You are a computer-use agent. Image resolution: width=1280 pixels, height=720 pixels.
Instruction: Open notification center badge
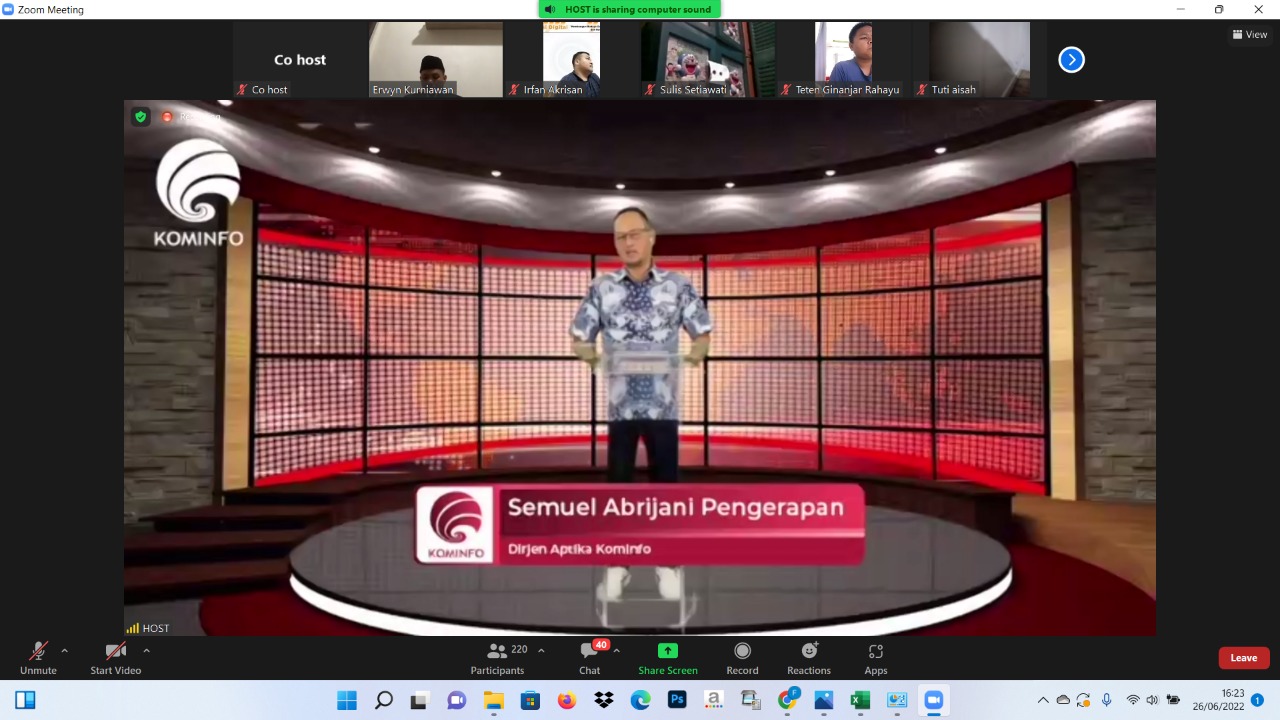(x=1258, y=700)
